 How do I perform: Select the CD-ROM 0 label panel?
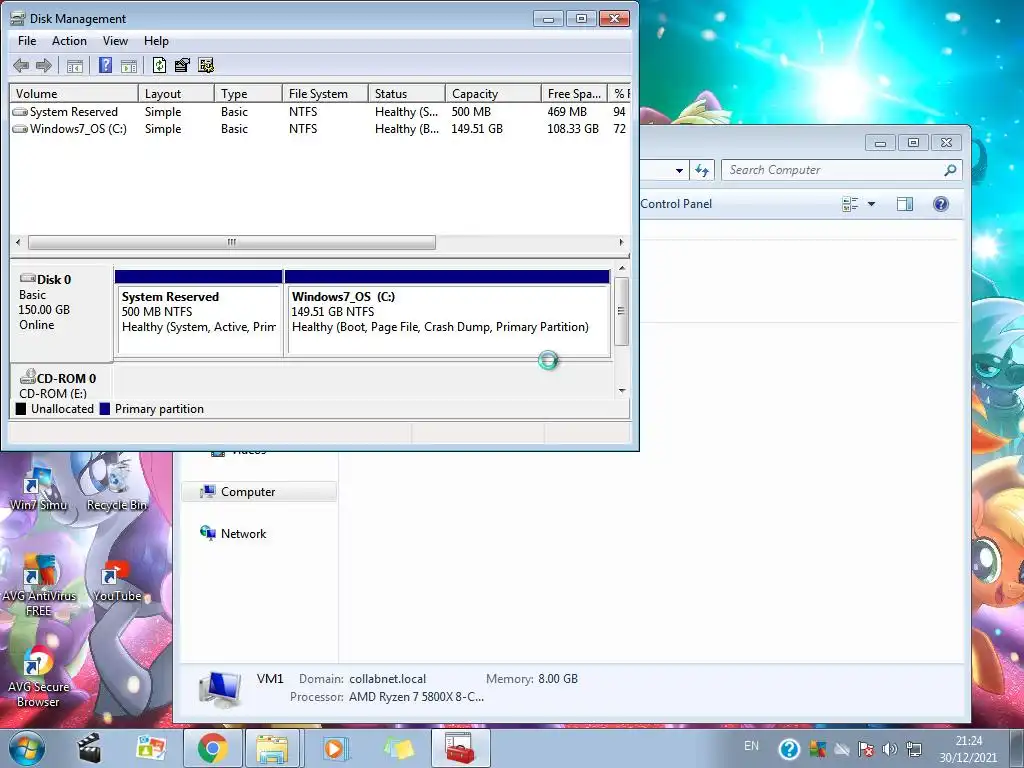[x=61, y=382]
